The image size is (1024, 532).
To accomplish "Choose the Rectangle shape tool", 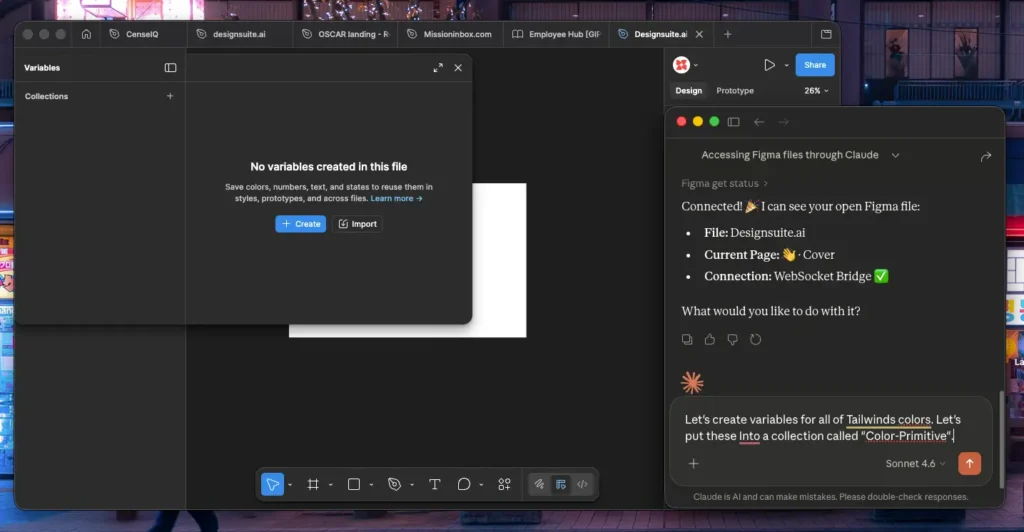I will pyautogui.click(x=353, y=484).
